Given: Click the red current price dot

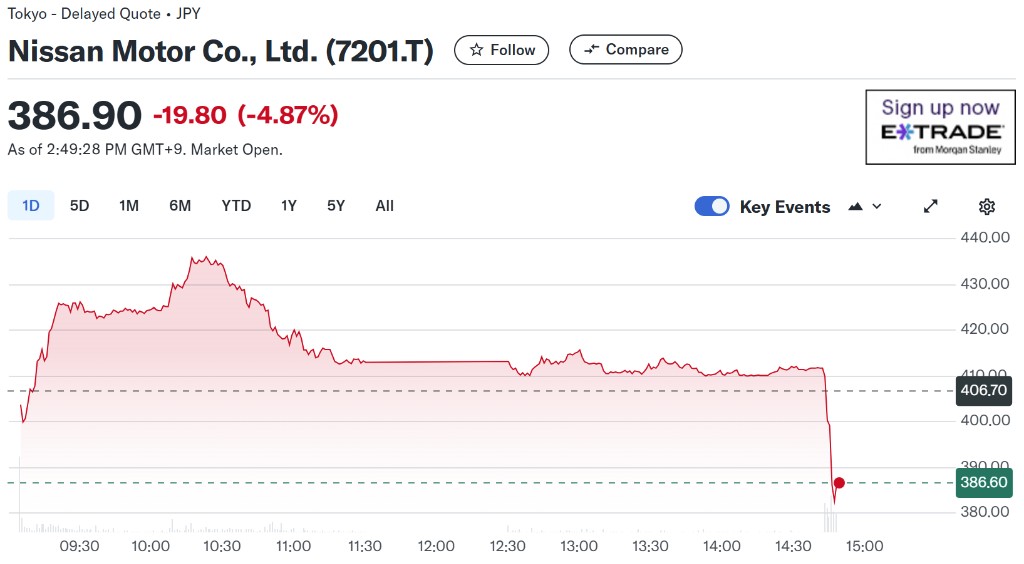Looking at the screenshot, I should [x=839, y=483].
